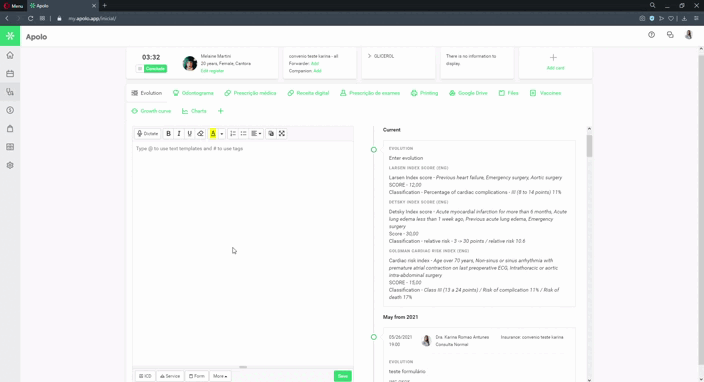Screen dimensions: 704x382
Task: Click the green Save button
Action: tap(343, 376)
